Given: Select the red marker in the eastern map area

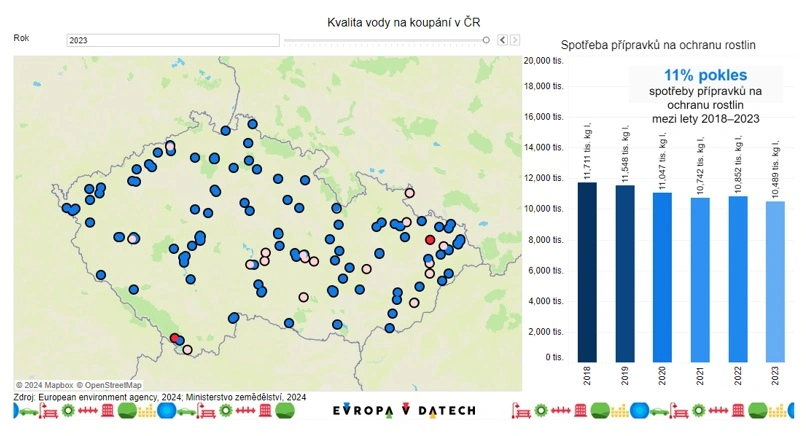Looking at the screenshot, I should 430,240.
